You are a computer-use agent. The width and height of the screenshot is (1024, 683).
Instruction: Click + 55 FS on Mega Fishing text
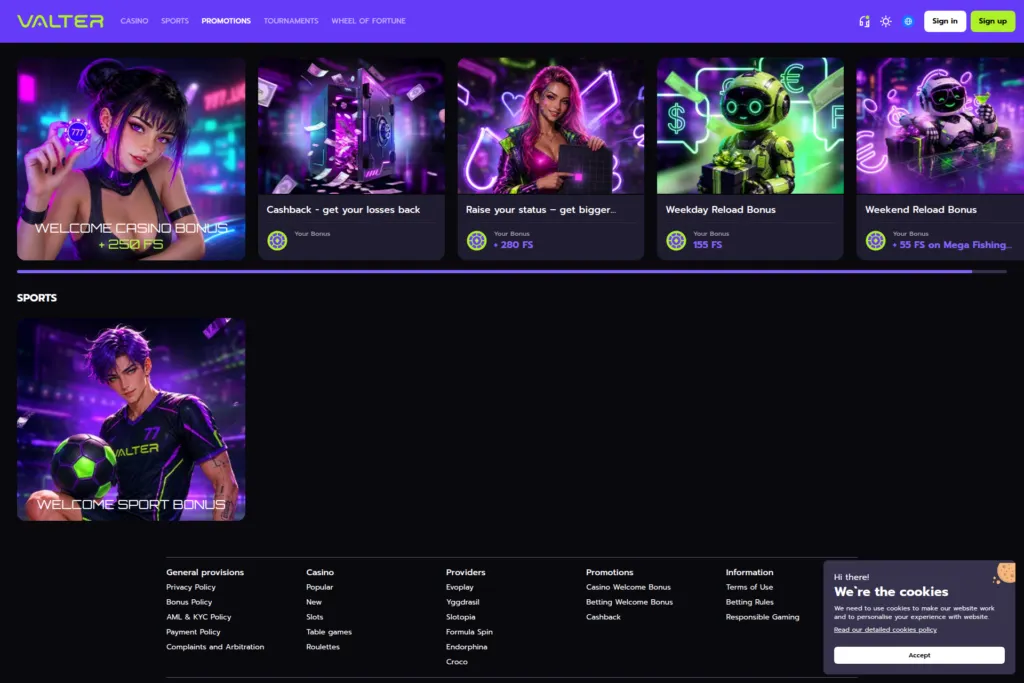tap(952, 245)
